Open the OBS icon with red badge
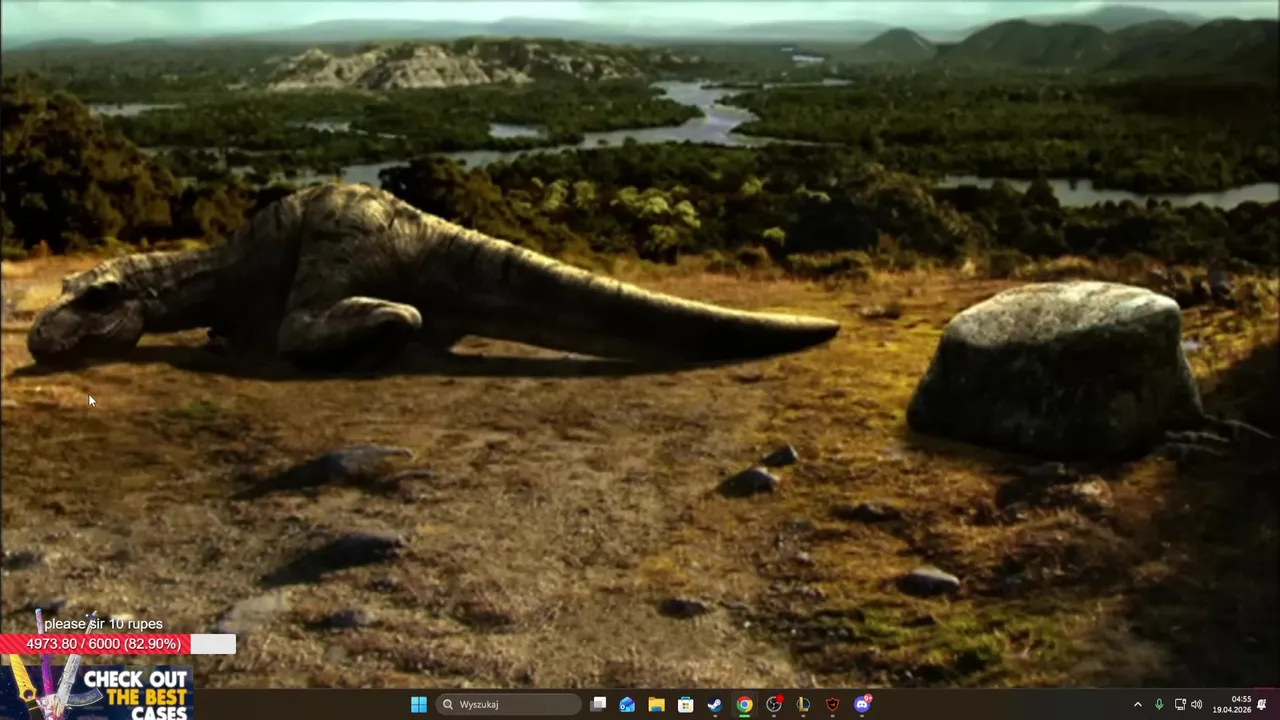 pyautogui.click(x=774, y=704)
